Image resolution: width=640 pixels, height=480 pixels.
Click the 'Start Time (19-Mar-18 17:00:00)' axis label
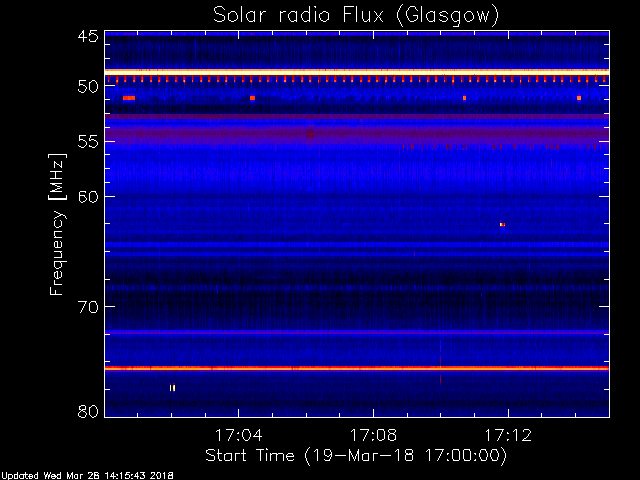[x=356, y=456]
